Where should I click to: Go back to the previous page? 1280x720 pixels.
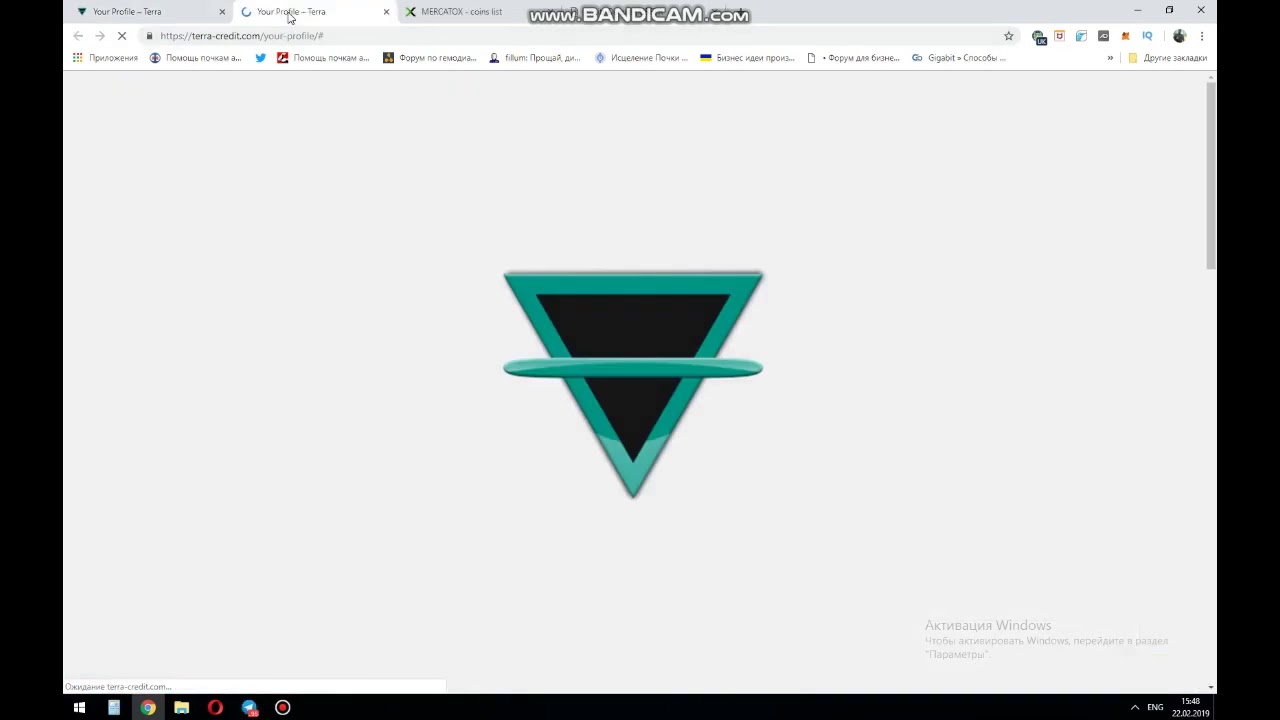pos(78,36)
